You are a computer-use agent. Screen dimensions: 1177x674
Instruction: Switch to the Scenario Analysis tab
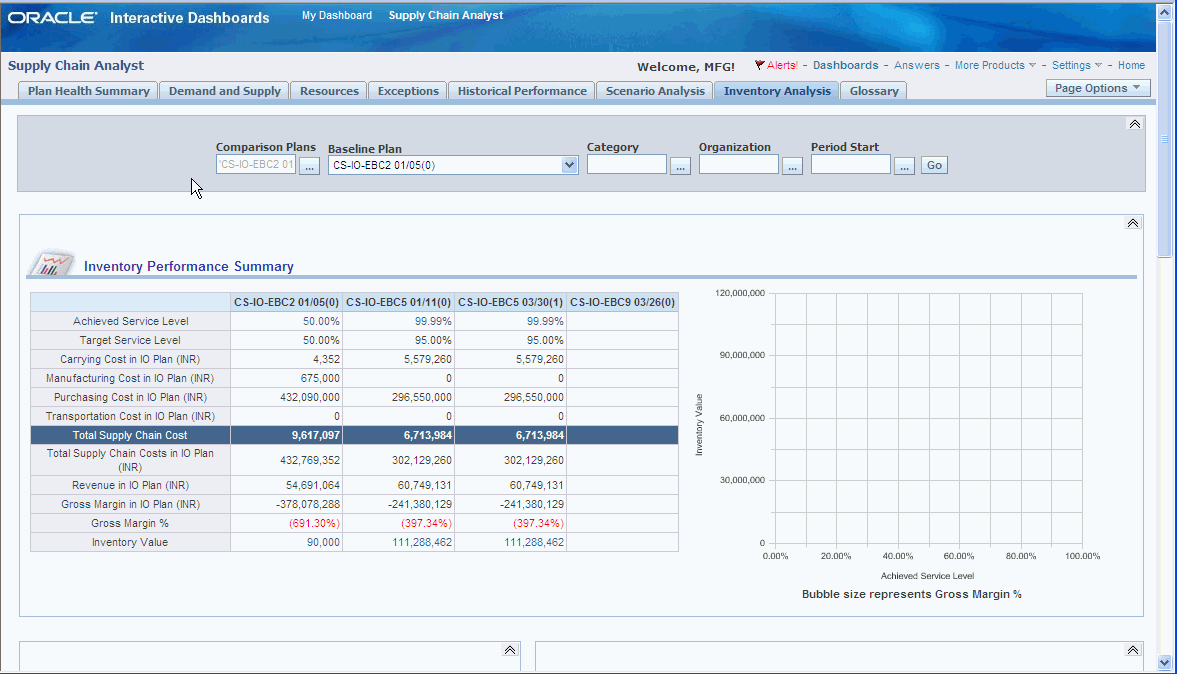(655, 91)
